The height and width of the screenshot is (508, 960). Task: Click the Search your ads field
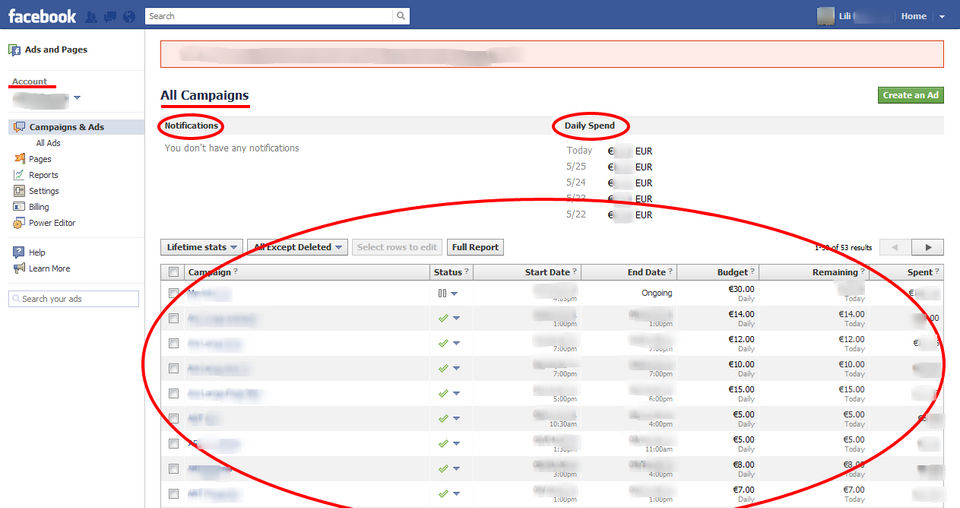[73, 299]
